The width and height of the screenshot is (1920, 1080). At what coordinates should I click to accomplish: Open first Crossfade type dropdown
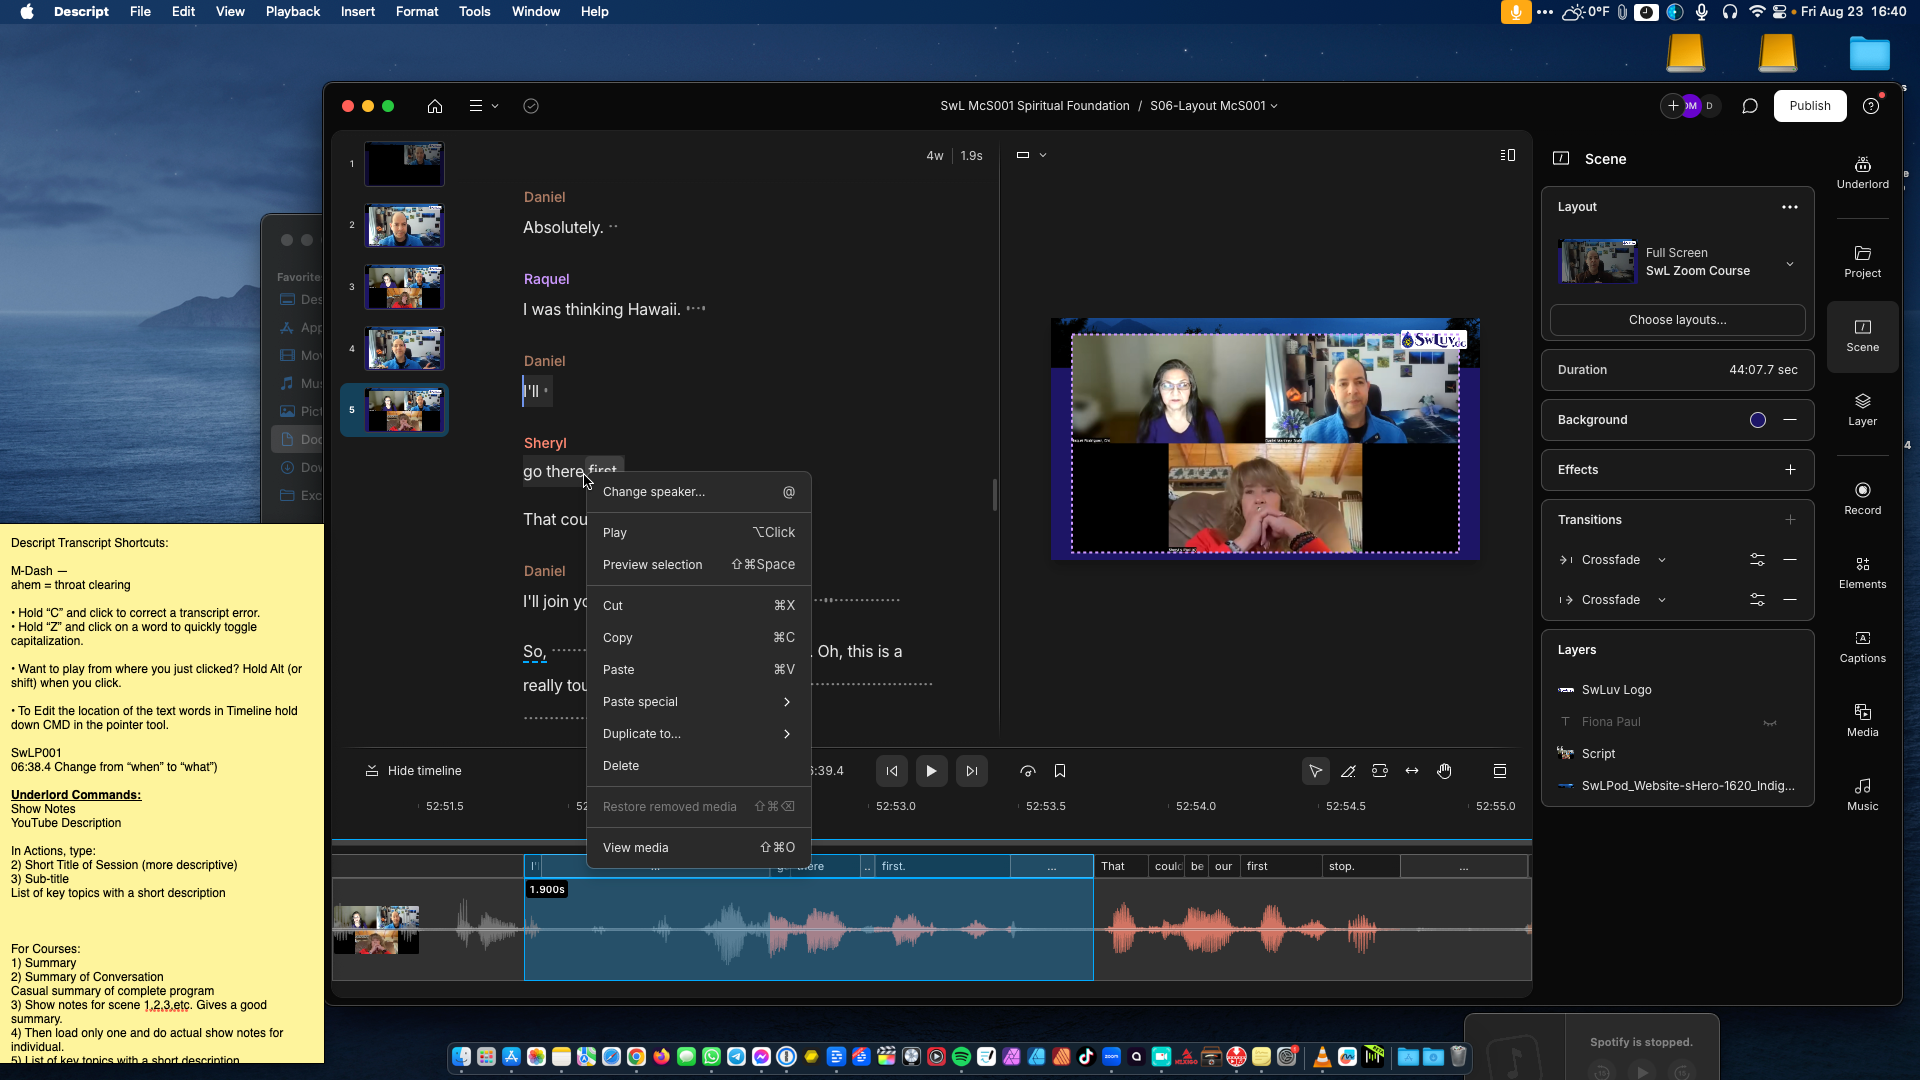[x=1662, y=560]
